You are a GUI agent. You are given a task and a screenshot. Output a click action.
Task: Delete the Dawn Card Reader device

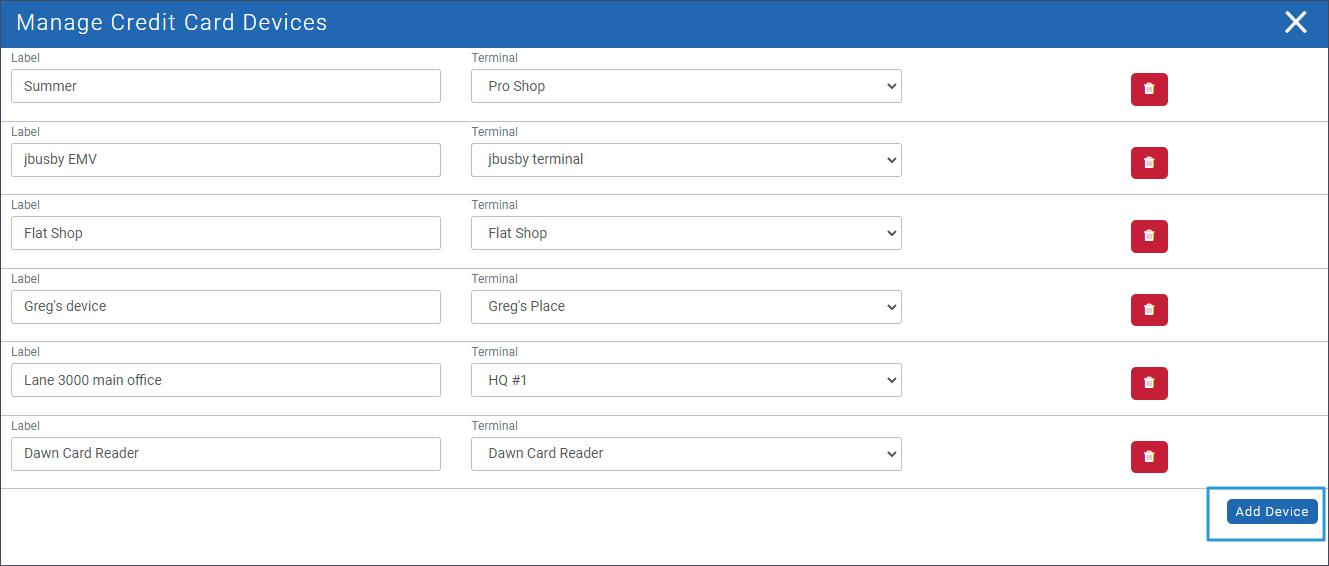(1149, 457)
